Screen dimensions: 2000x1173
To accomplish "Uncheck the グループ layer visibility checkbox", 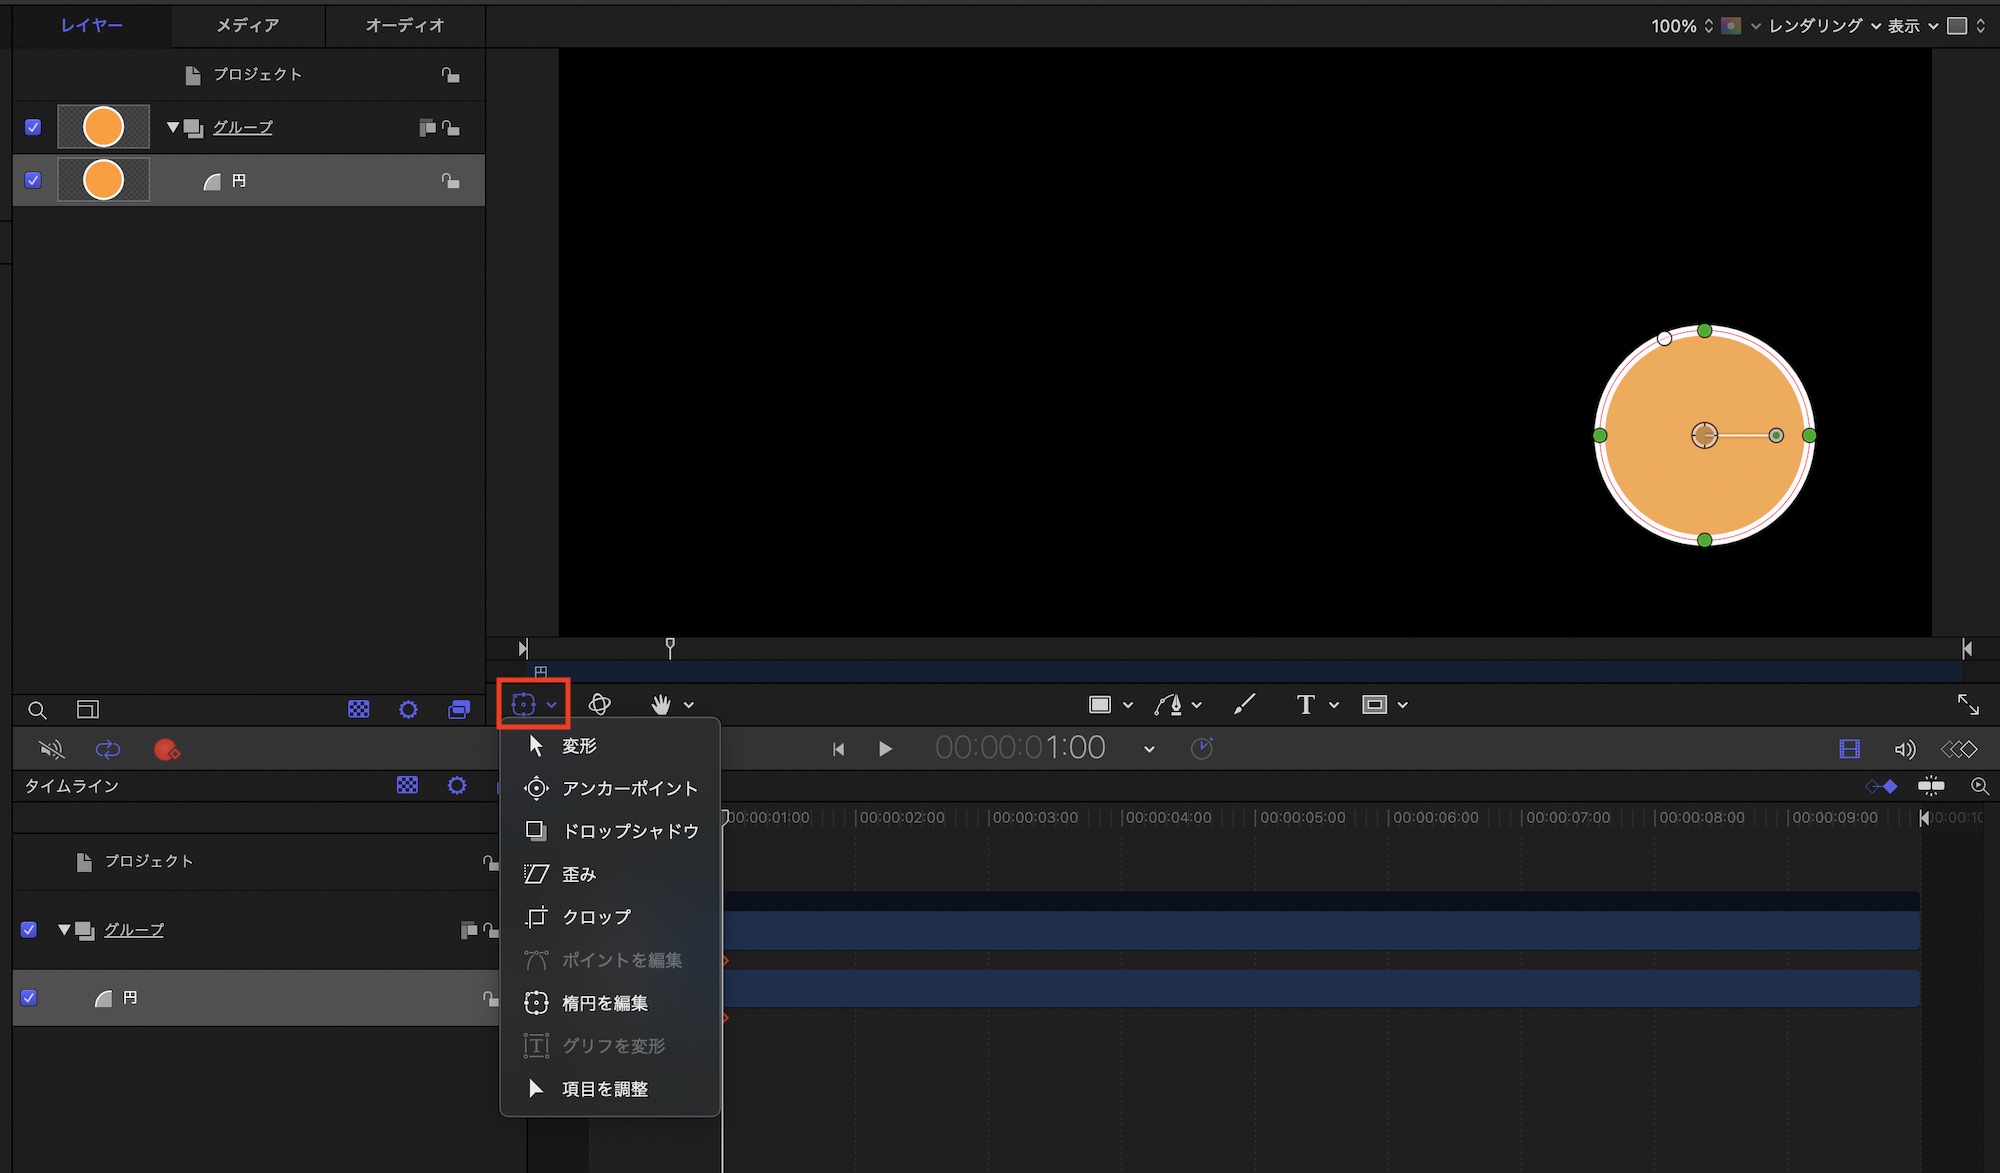I will [33, 127].
